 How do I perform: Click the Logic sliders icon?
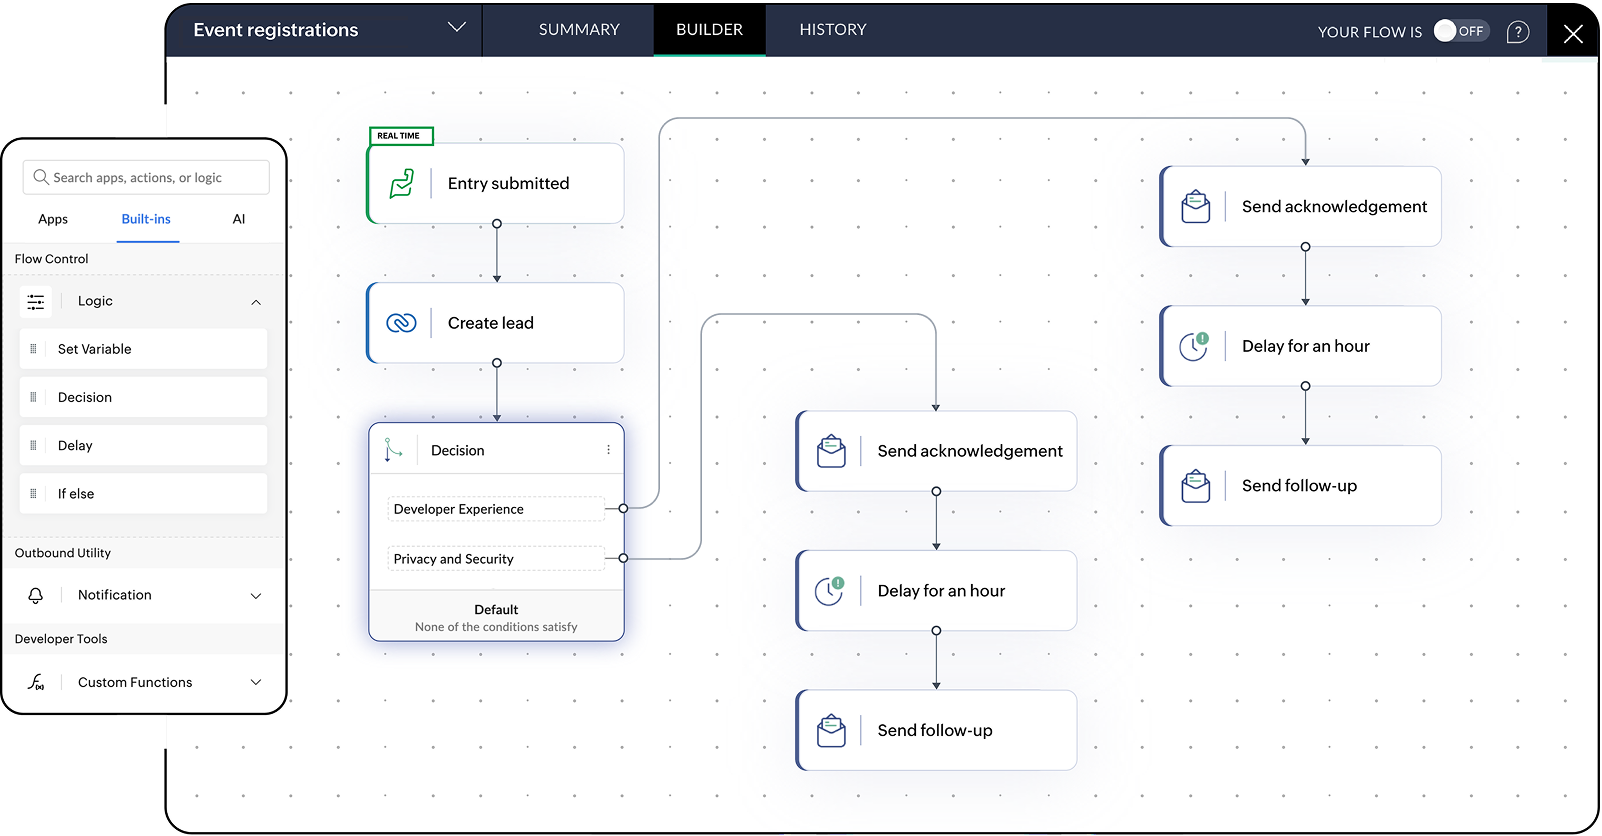coord(36,301)
